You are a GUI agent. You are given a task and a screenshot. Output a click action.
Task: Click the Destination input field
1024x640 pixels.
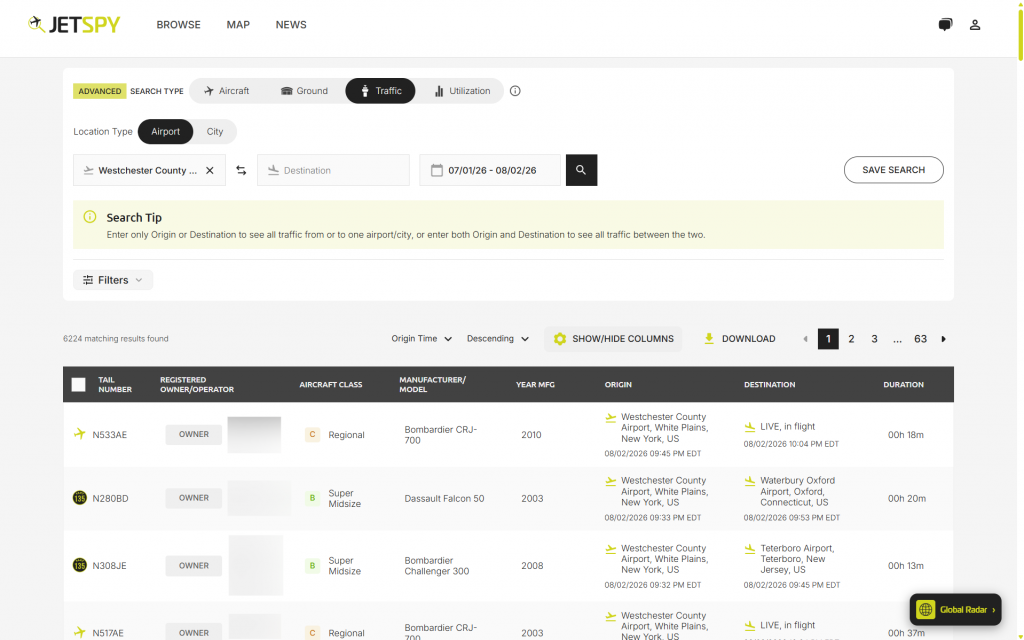(333, 170)
